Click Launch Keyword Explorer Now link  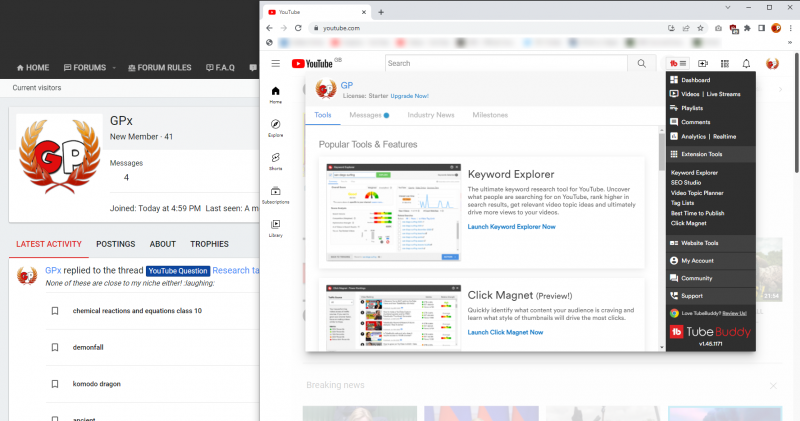click(512, 227)
